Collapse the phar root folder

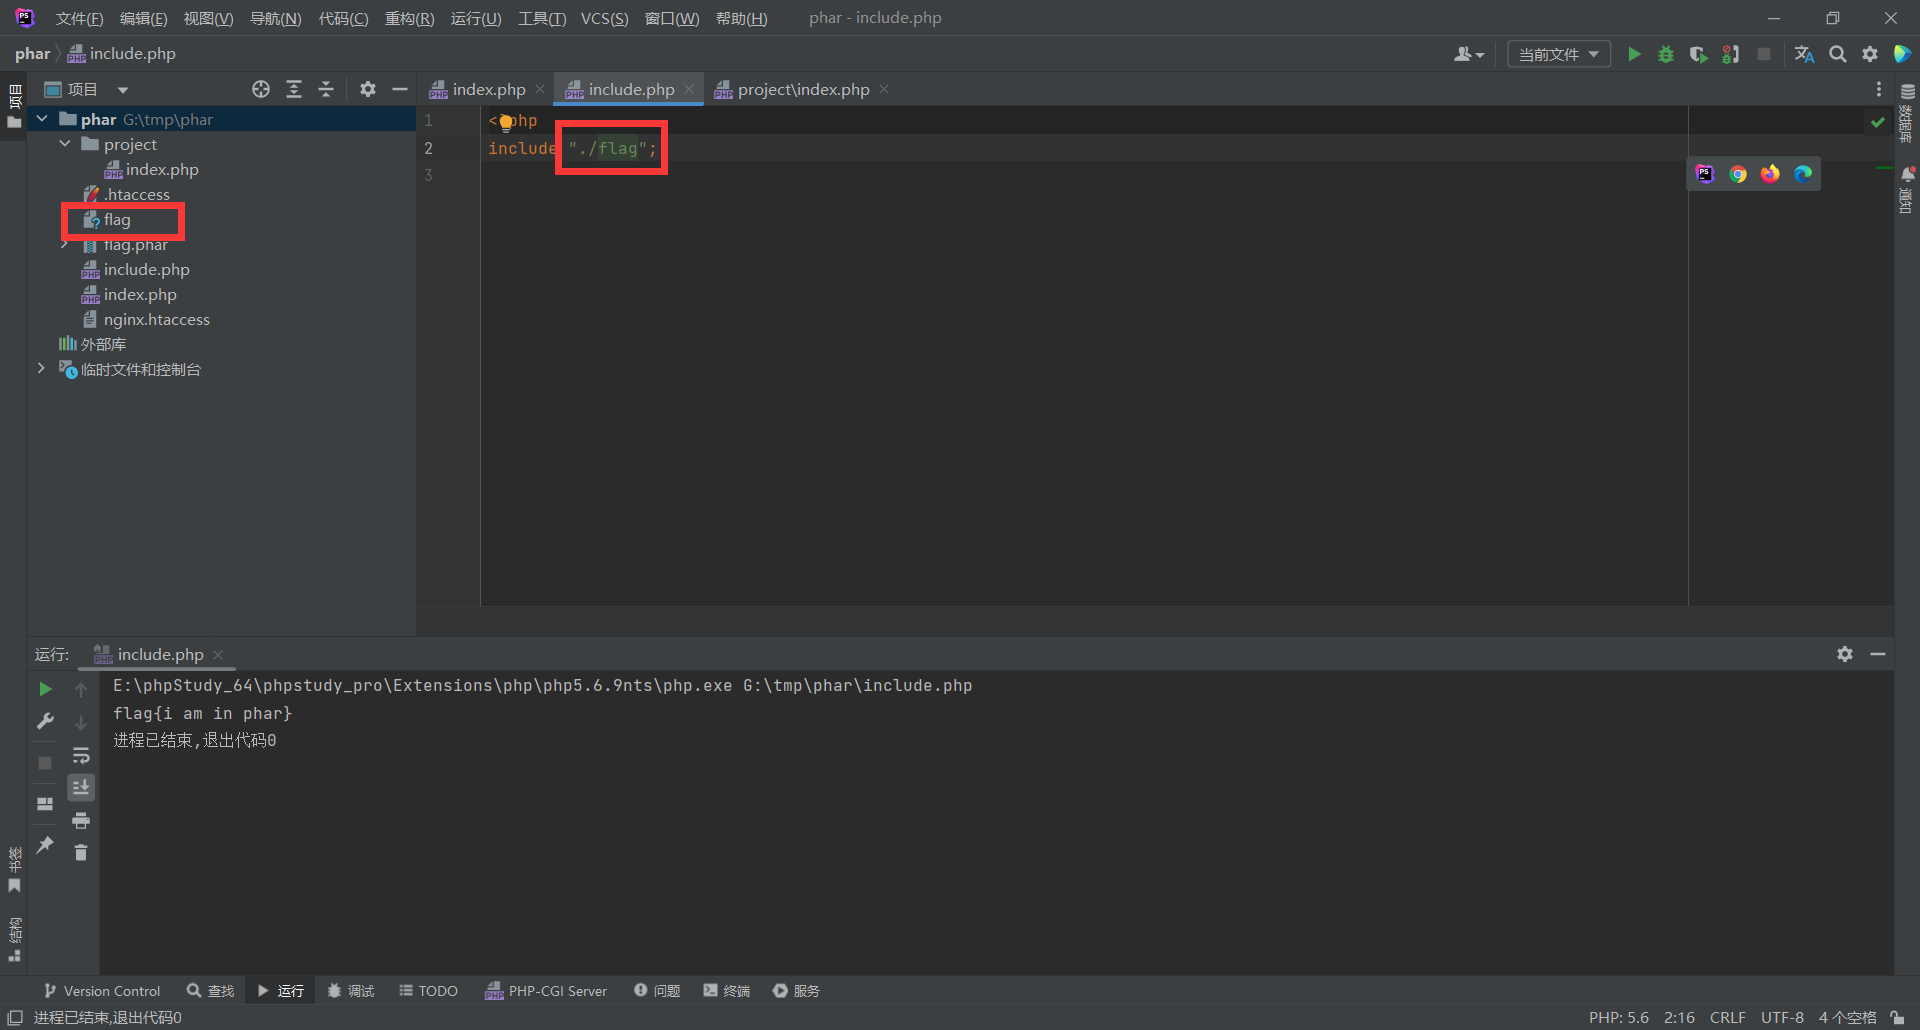[x=42, y=119]
